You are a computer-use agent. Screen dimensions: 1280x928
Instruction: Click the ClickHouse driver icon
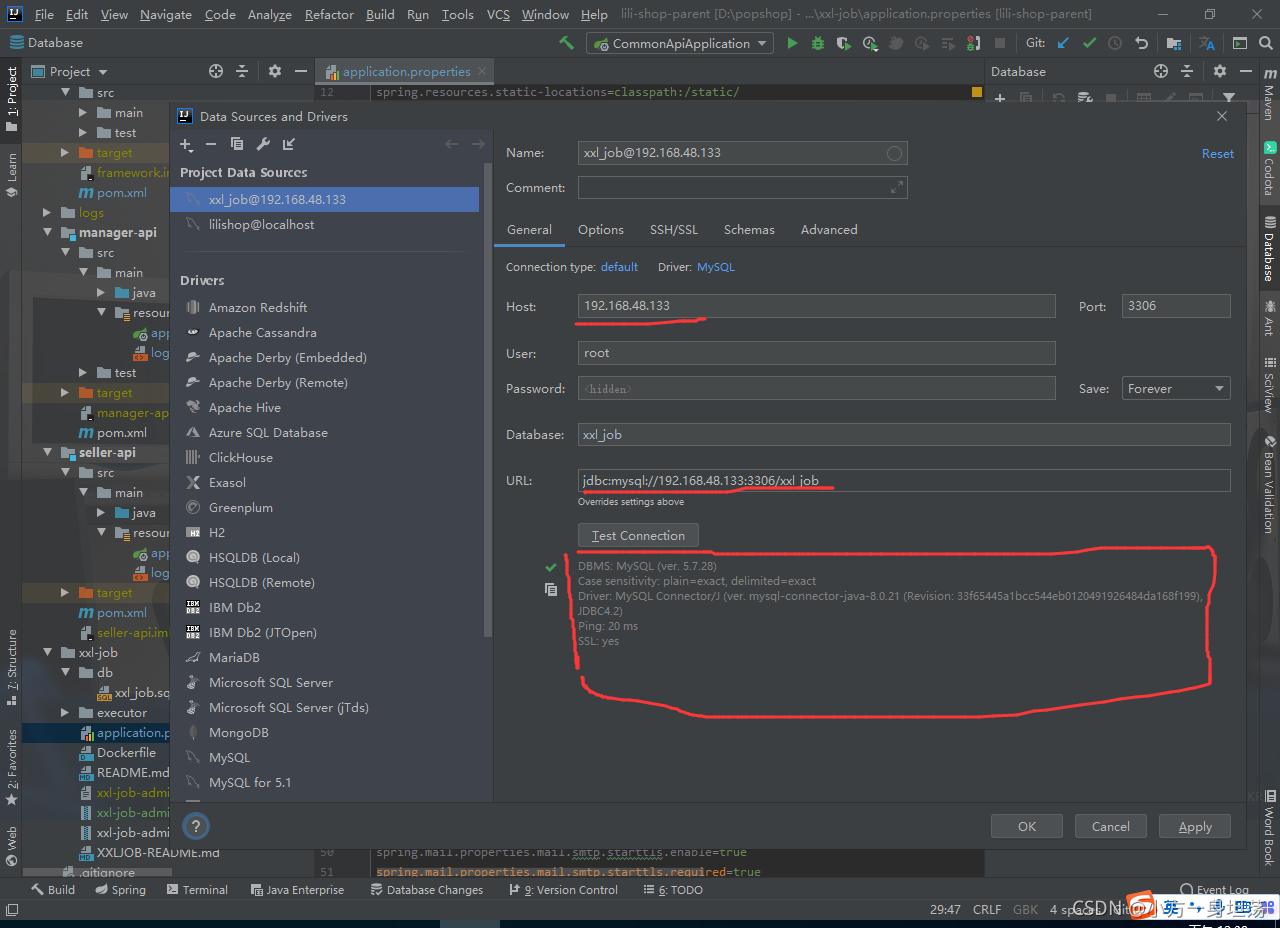pos(192,457)
